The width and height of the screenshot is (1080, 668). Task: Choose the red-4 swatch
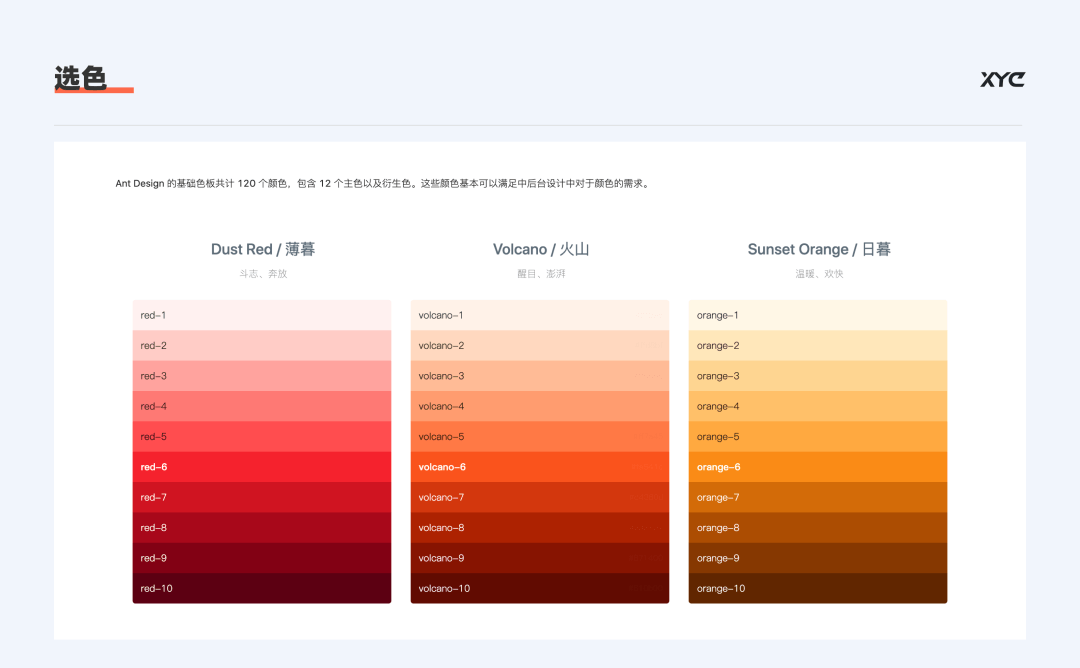click(262, 406)
